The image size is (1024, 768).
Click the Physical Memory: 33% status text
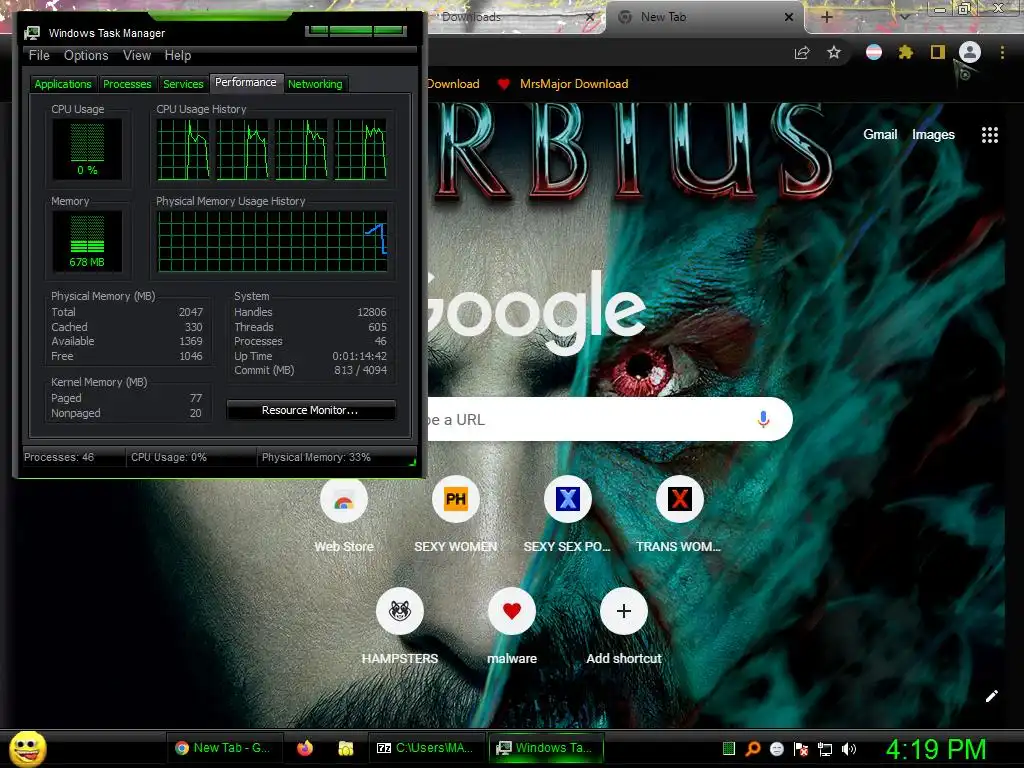(316, 457)
